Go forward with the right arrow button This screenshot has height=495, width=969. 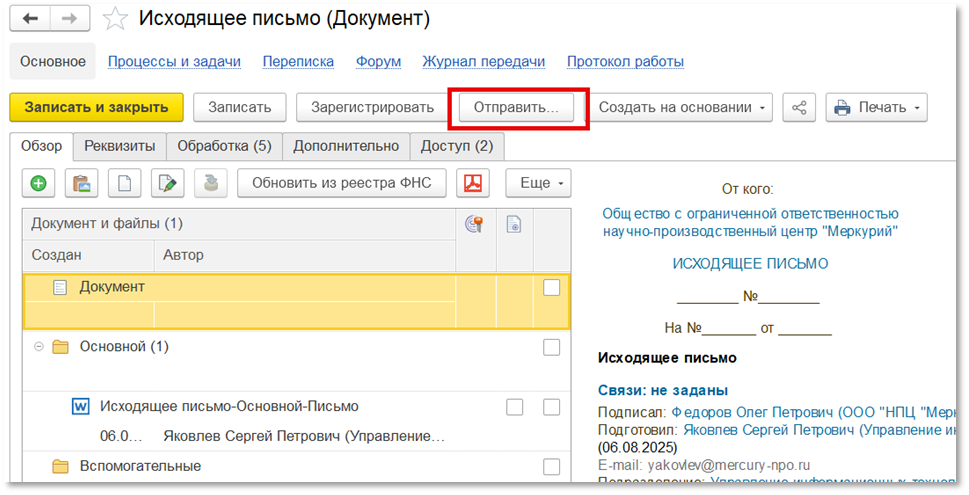click(69, 19)
